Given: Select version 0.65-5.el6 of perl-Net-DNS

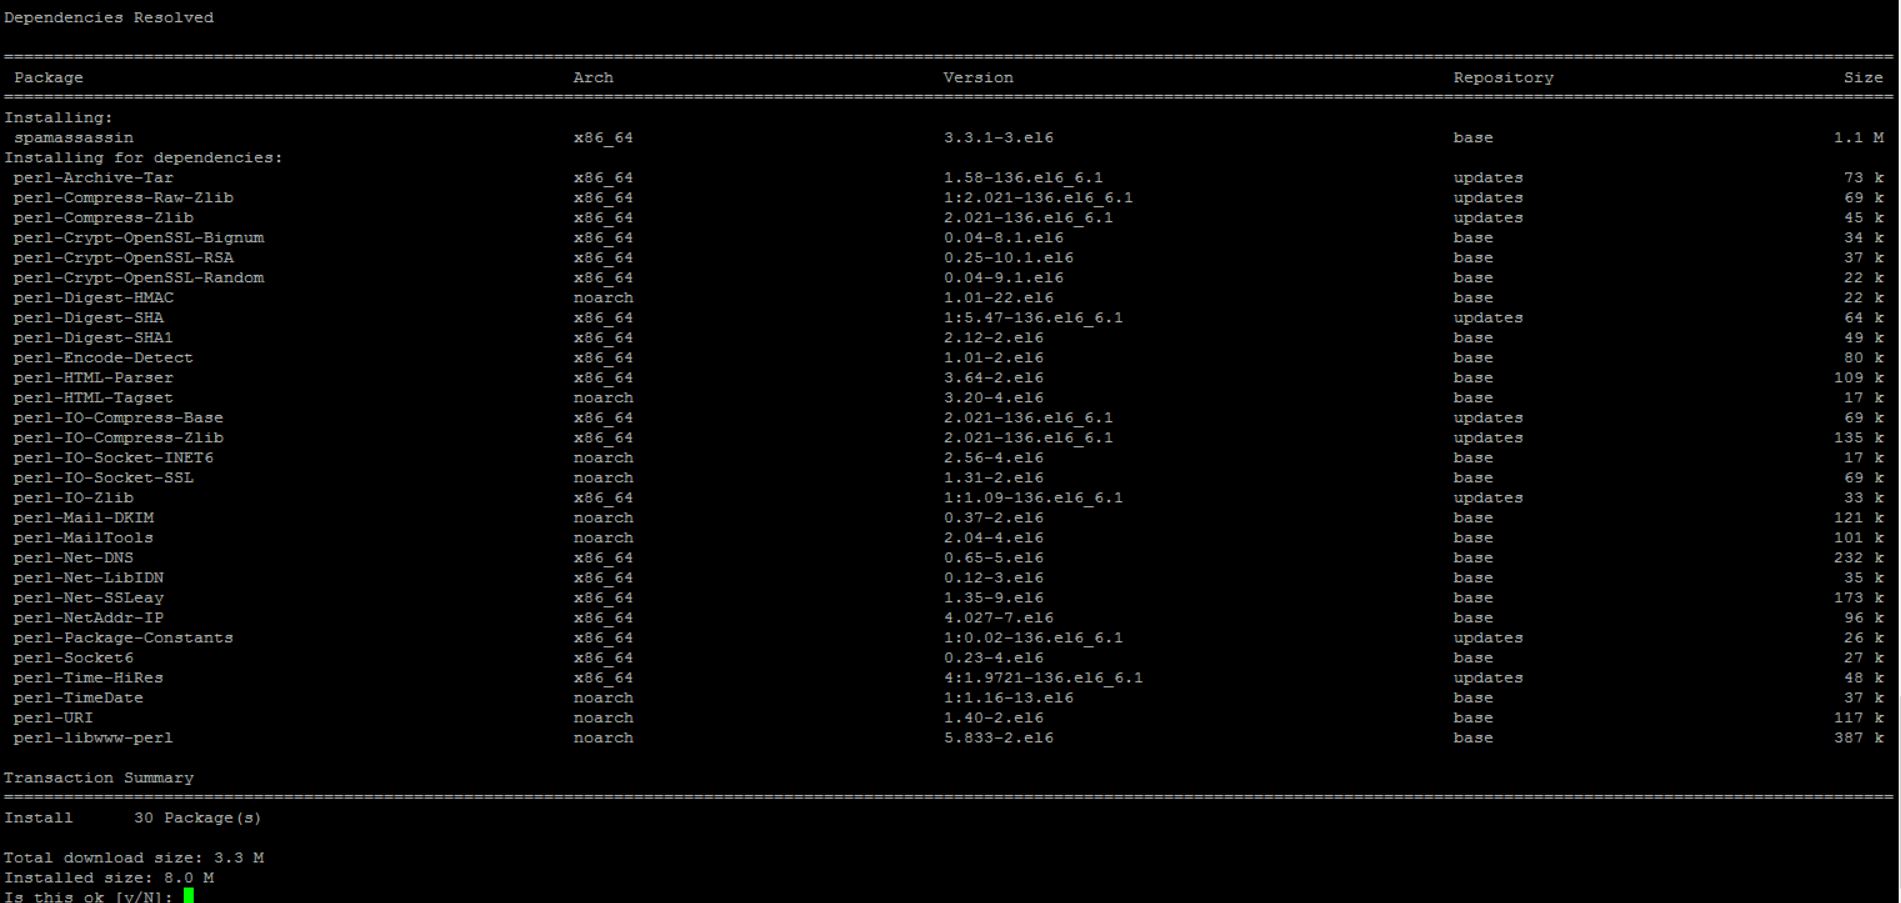Looking at the screenshot, I should (x=994, y=557).
